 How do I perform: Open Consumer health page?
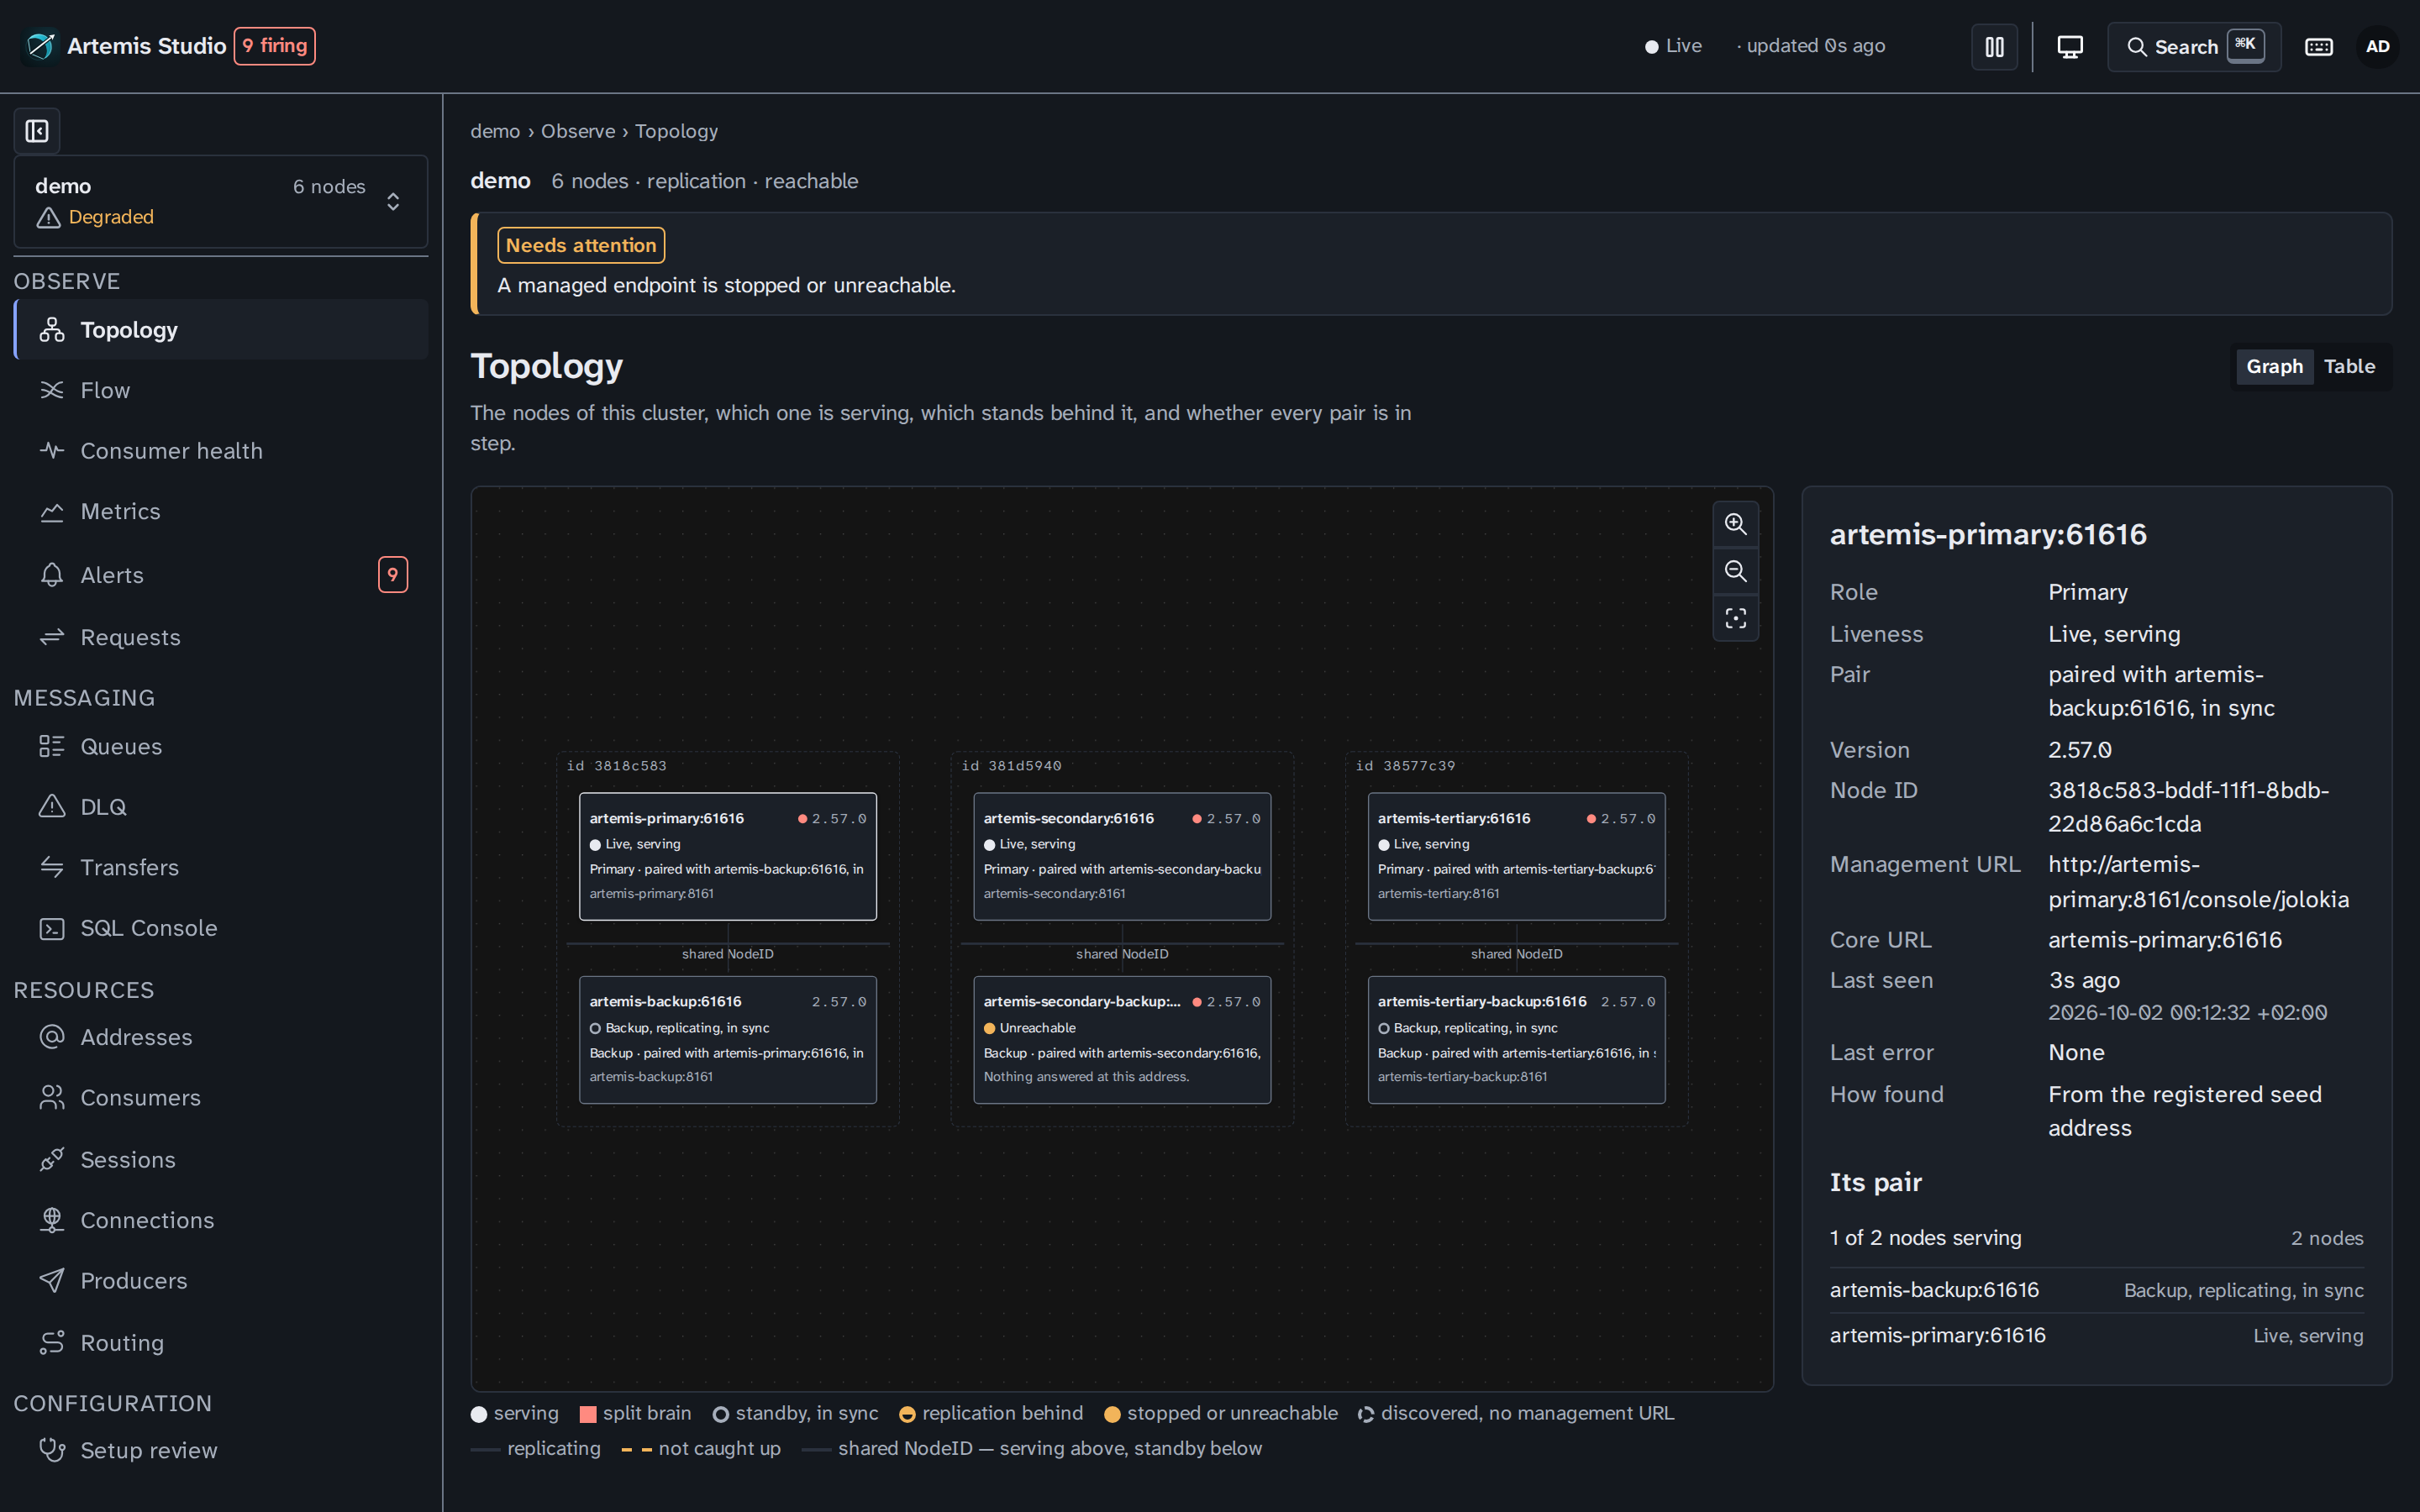click(221, 451)
